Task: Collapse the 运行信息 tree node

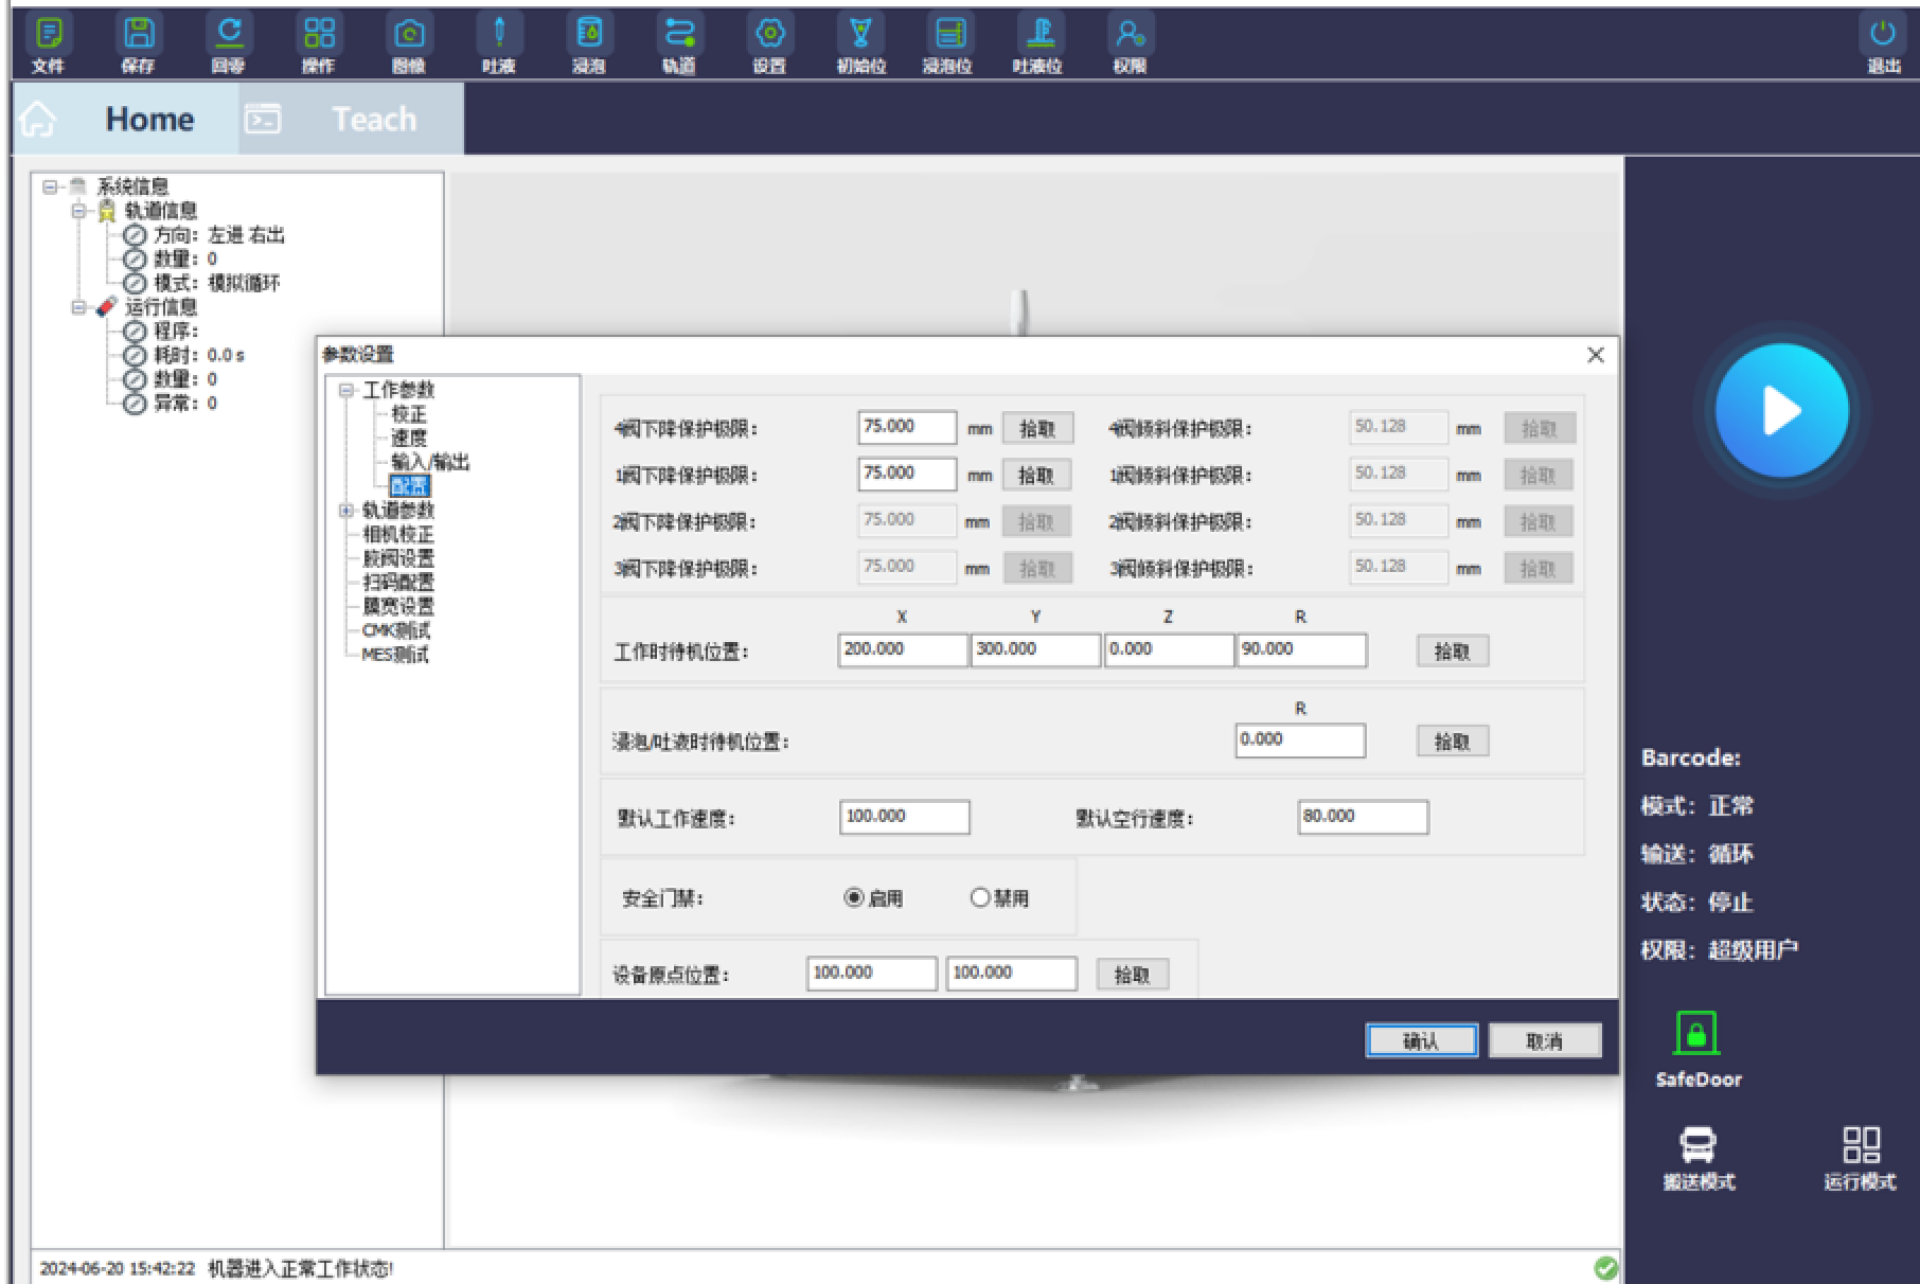Action: coord(79,307)
